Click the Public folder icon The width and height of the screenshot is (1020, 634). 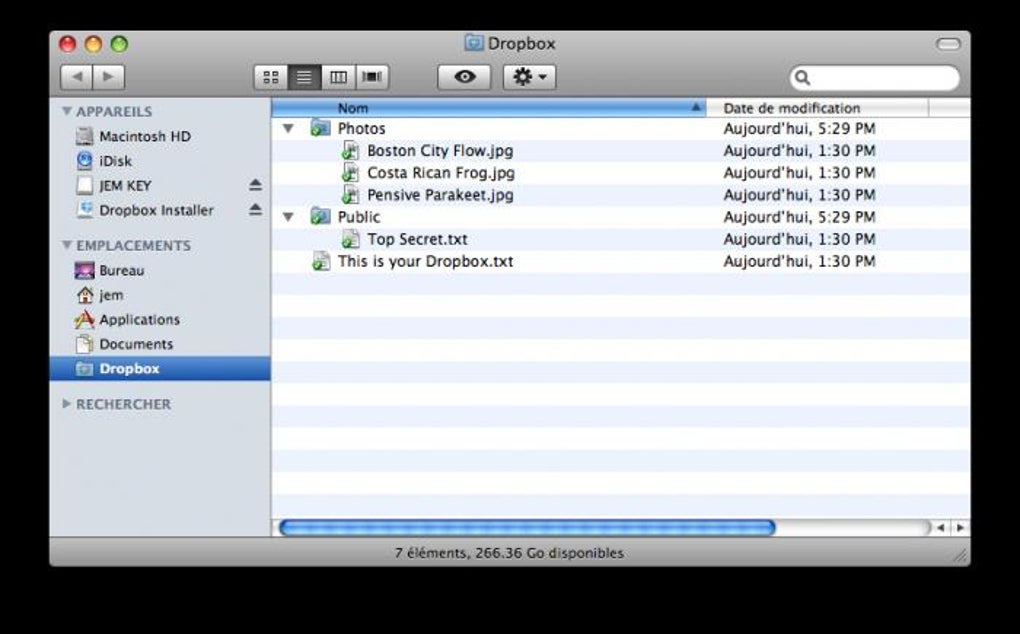tap(320, 217)
